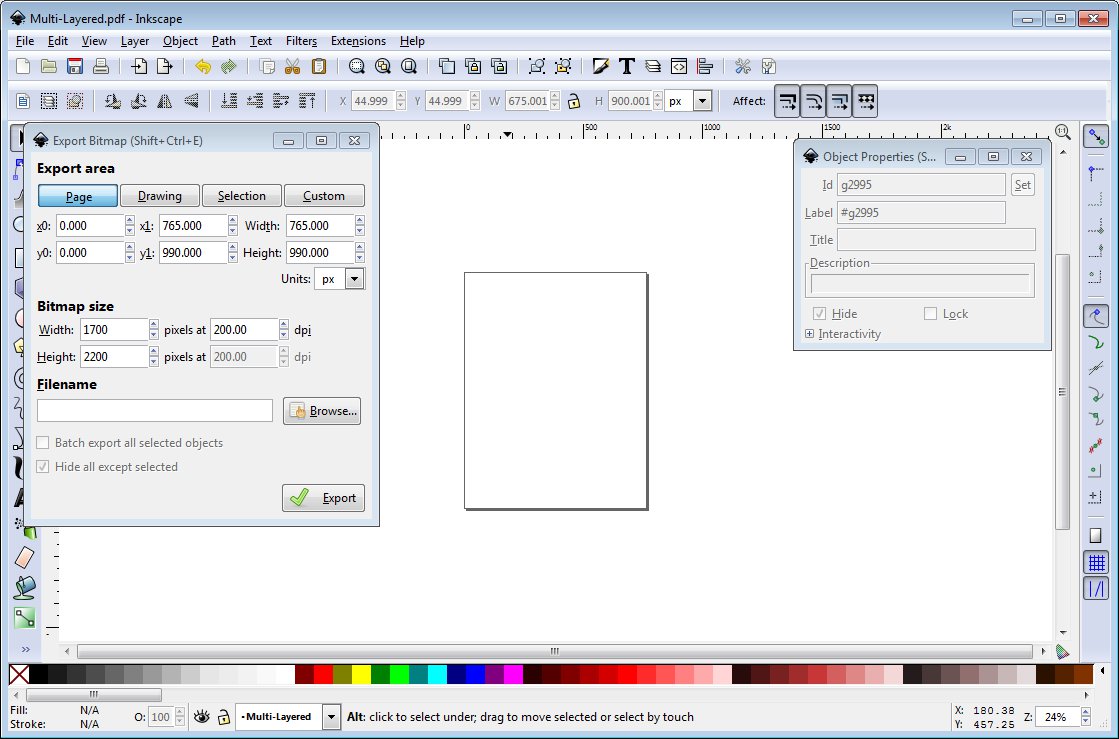
Task: Click the Print document icon
Action: coord(100,67)
